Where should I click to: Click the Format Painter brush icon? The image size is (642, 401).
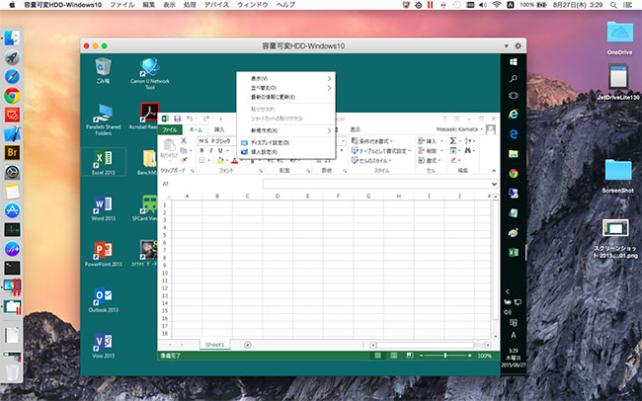click(183, 160)
